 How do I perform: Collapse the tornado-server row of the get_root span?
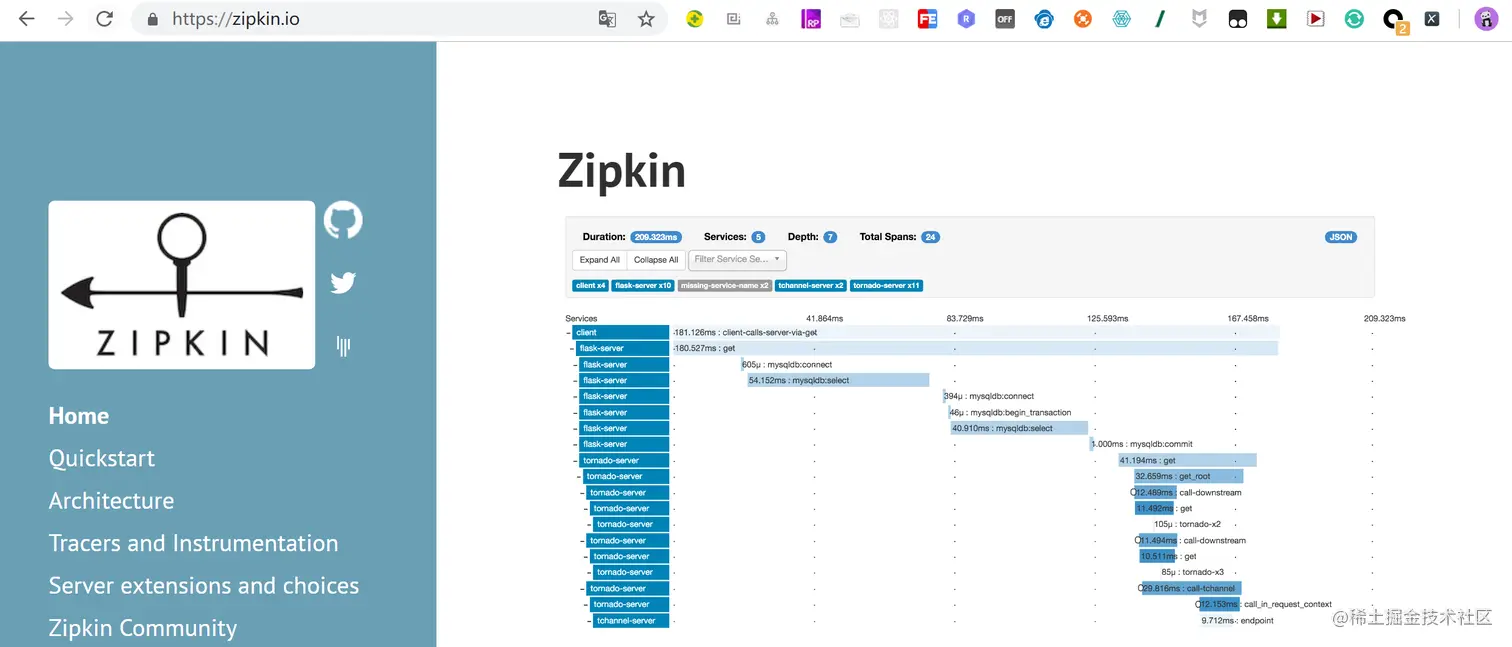(579, 477)
